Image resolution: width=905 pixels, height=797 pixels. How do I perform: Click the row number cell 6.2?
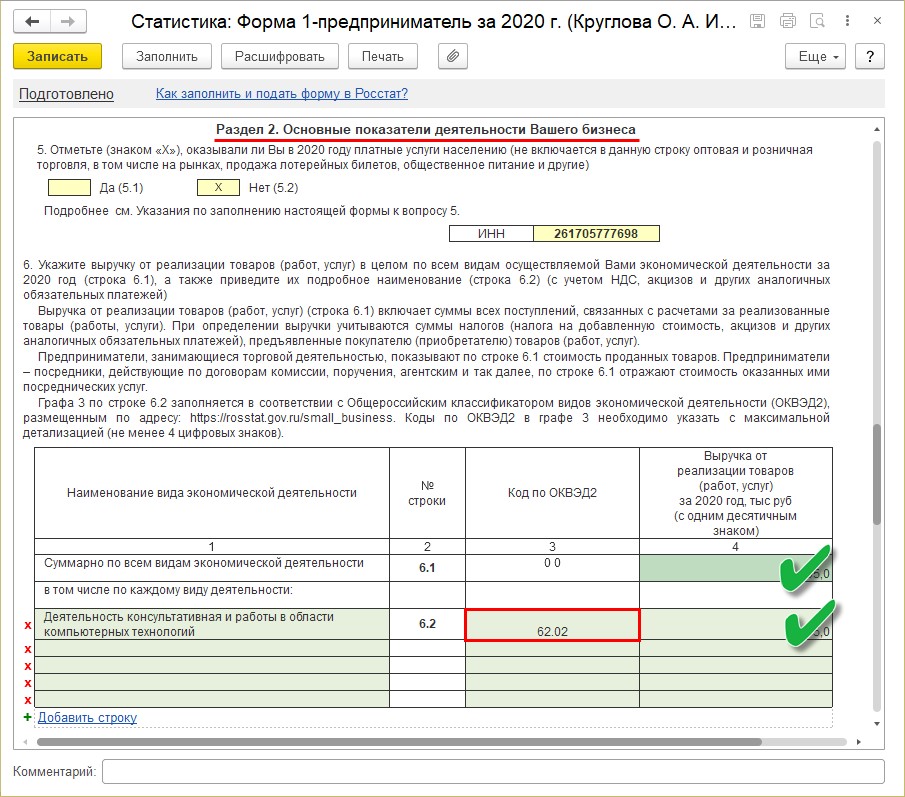pyautogui.click(x=427, y=624)
